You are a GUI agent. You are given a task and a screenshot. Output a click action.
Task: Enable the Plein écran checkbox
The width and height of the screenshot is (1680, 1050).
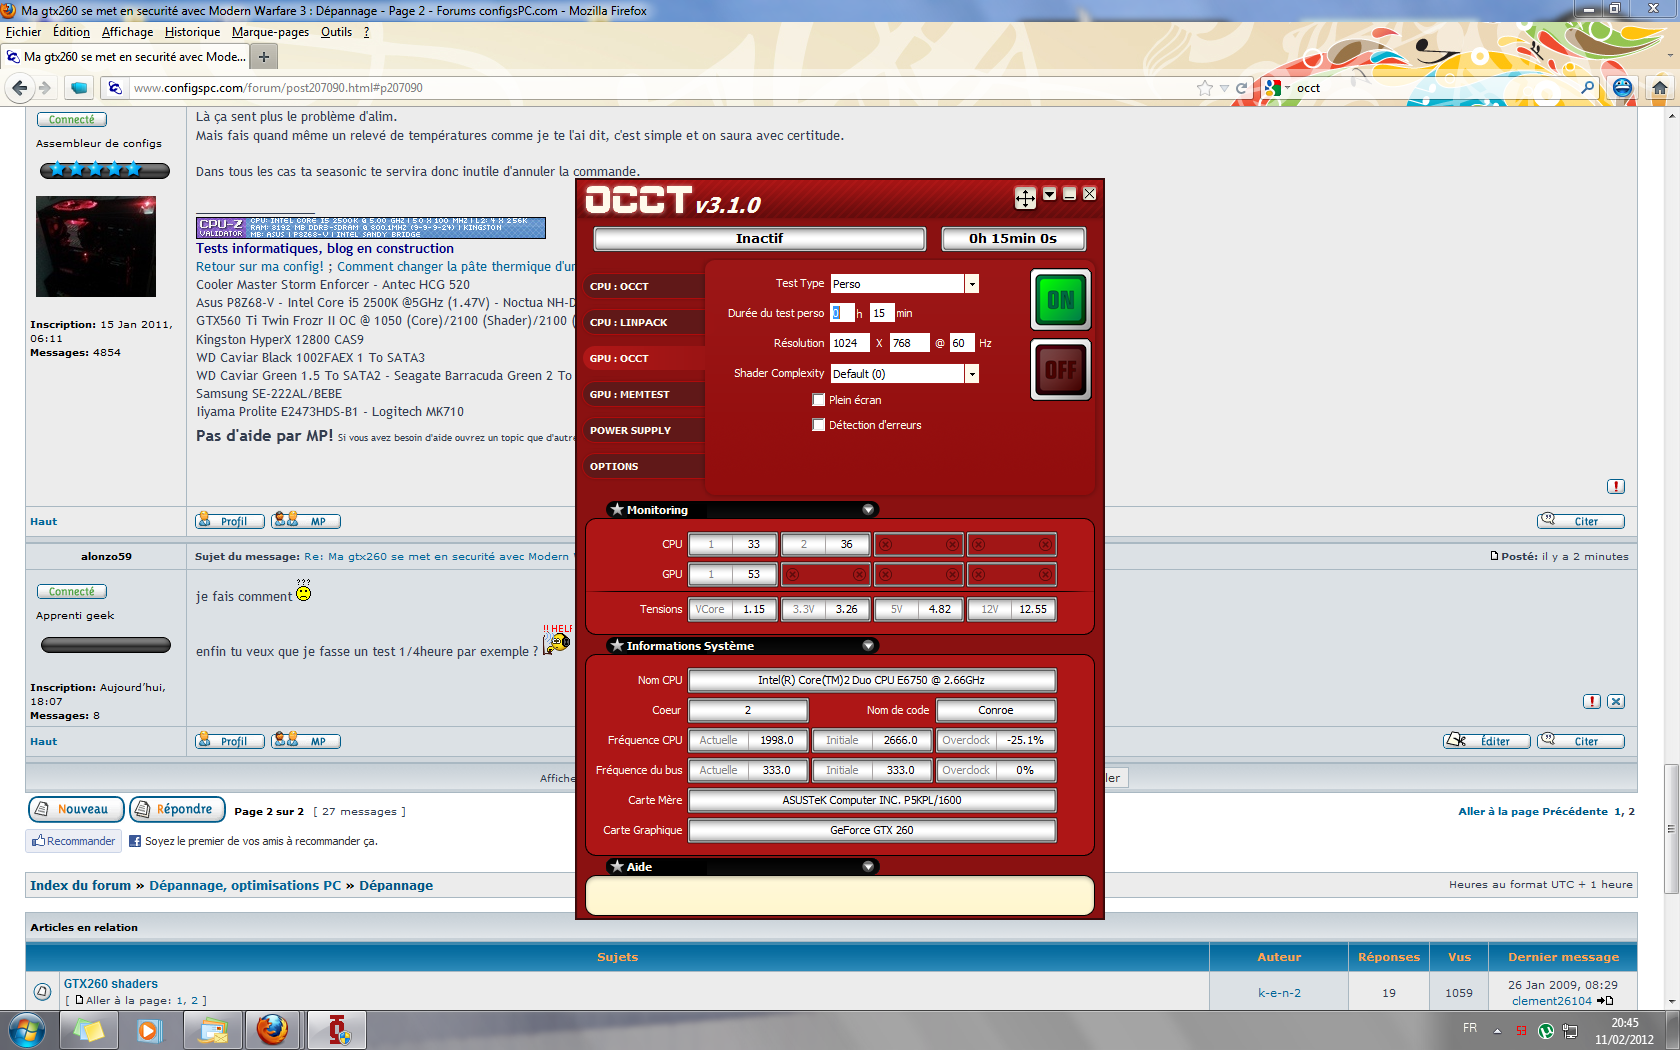pyautogui.click(x=819, y=400)
